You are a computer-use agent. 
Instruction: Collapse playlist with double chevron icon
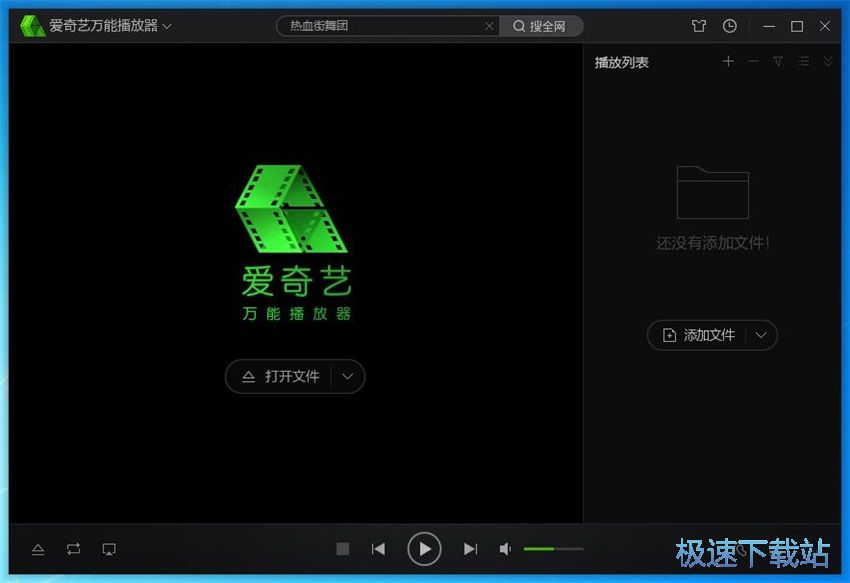point(828,61)
